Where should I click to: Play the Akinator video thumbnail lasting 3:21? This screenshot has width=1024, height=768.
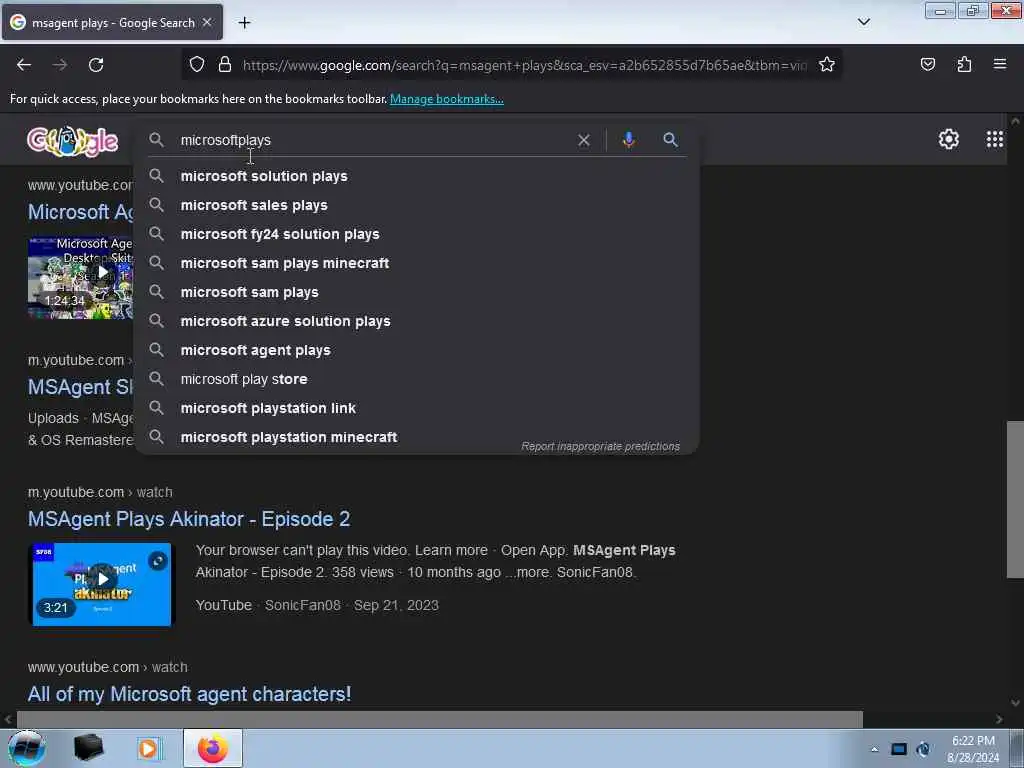pyautogui.click(x=102, y=584)
